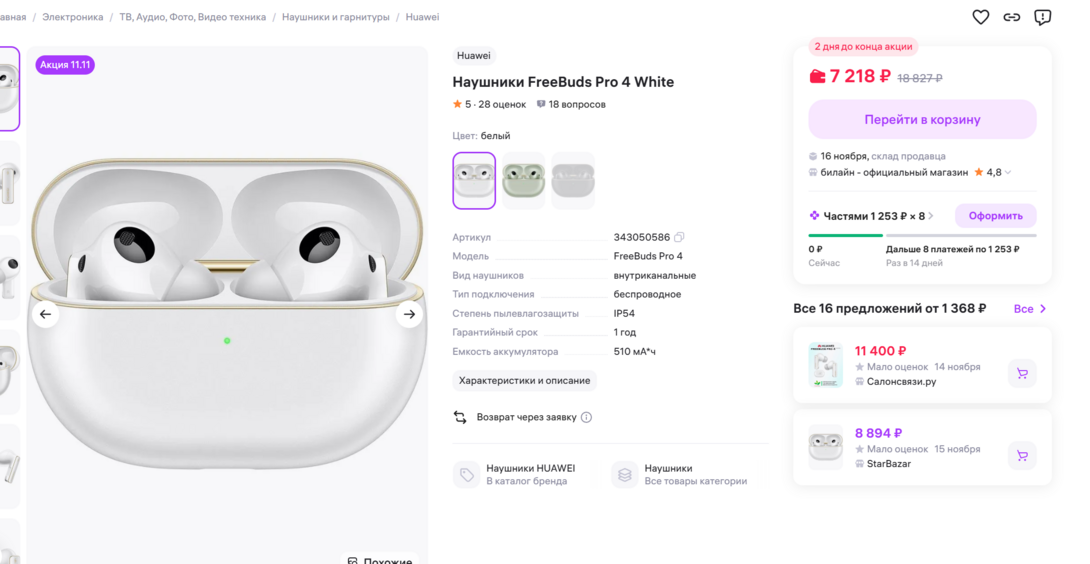
Task: Expand installment plan Частями details
Action: point(931,216)
